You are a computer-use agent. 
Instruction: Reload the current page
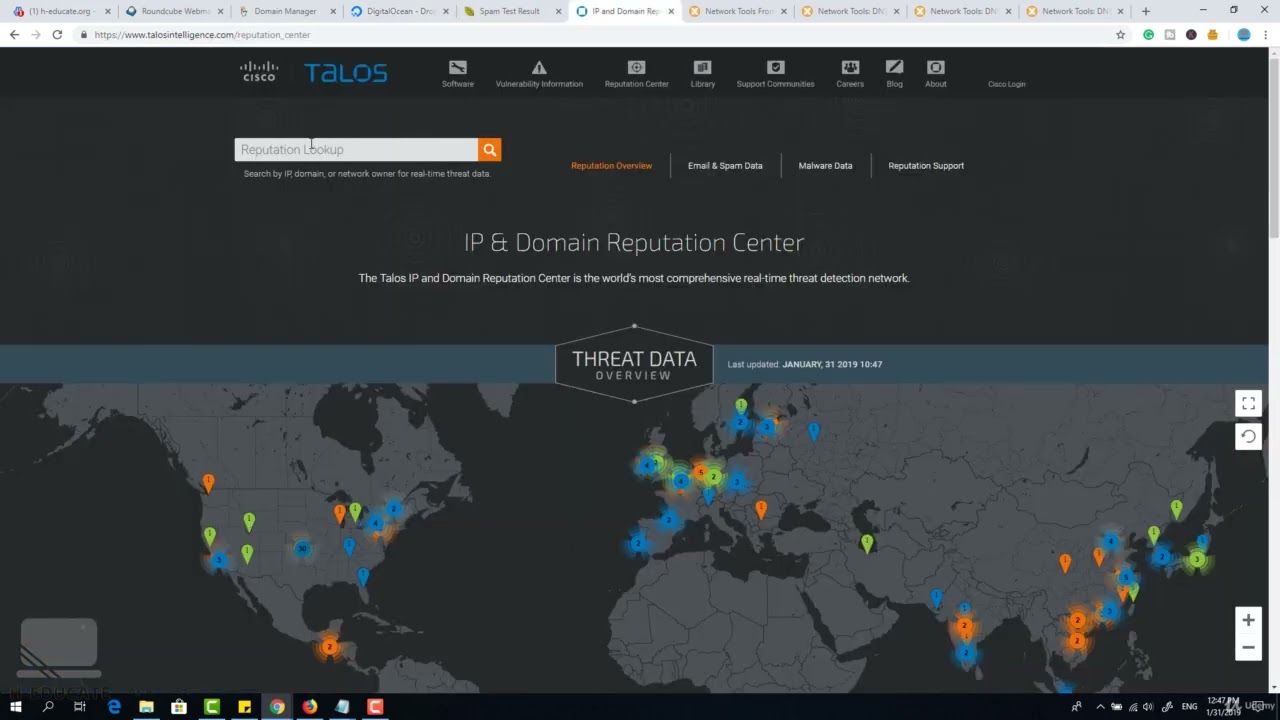(57, 34)
